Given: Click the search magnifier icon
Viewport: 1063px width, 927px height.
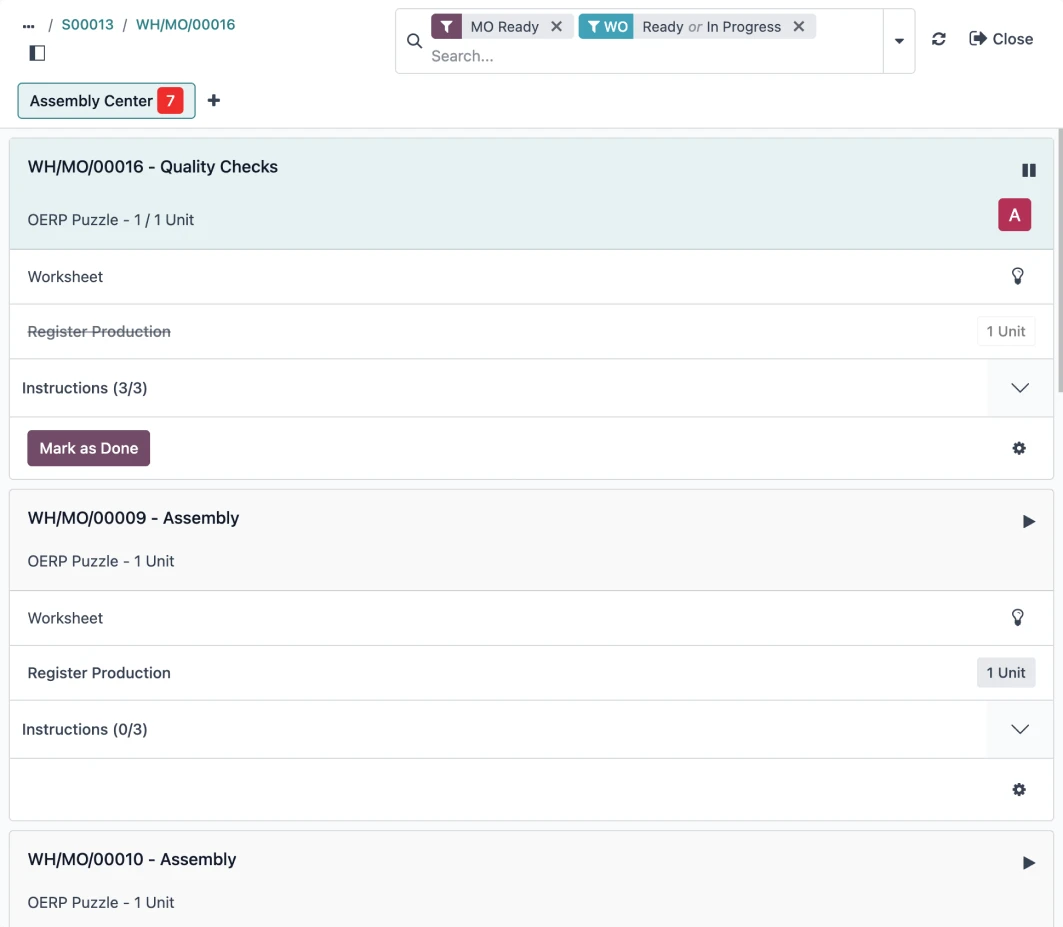Looking at the screenshot, I should pyautogui.click(x=414, y=41).
